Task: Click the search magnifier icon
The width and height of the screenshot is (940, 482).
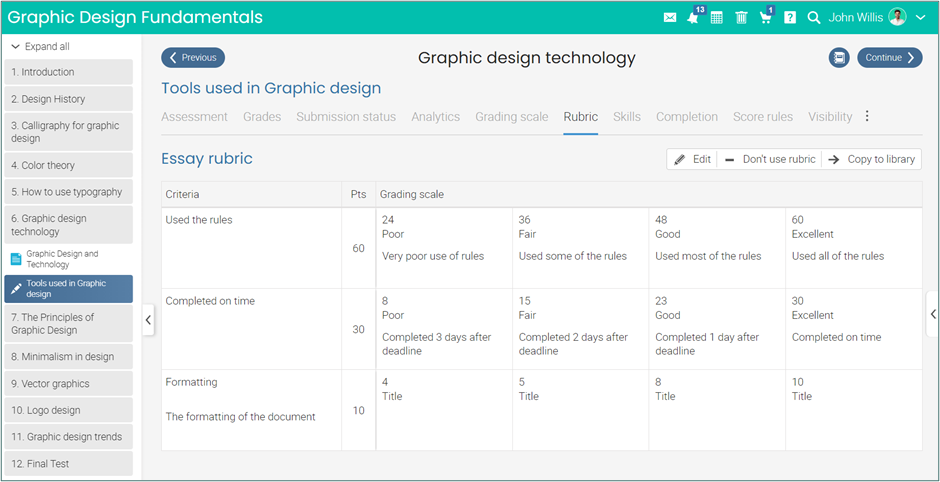Action: (814, 18)
